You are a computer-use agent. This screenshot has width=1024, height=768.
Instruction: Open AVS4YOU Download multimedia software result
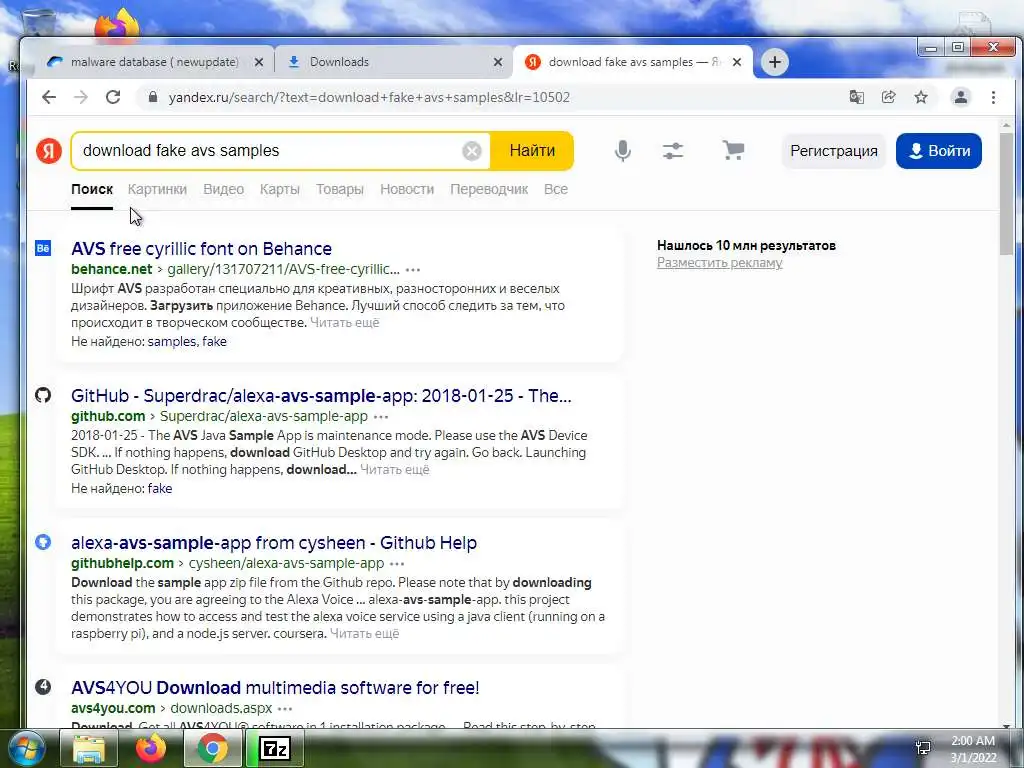point(275,688)
